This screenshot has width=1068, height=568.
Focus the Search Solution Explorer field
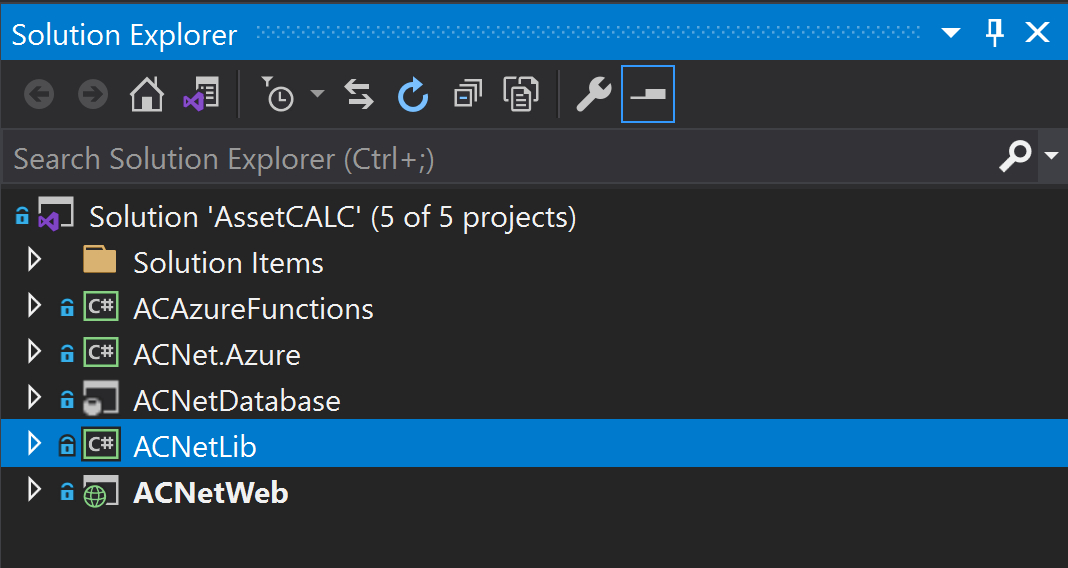tap(501, 157)
